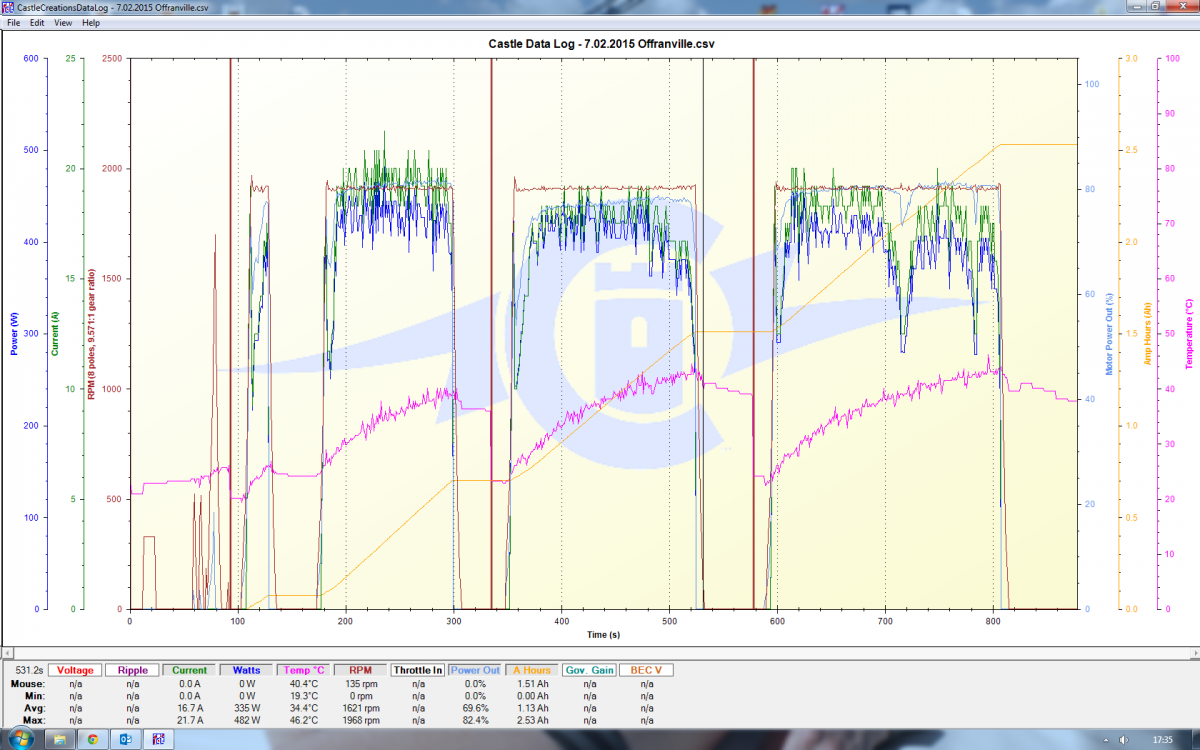1200x750 pixels.
Task: Open Windows Explorer from the taskbar
Action: coord(60,740)
